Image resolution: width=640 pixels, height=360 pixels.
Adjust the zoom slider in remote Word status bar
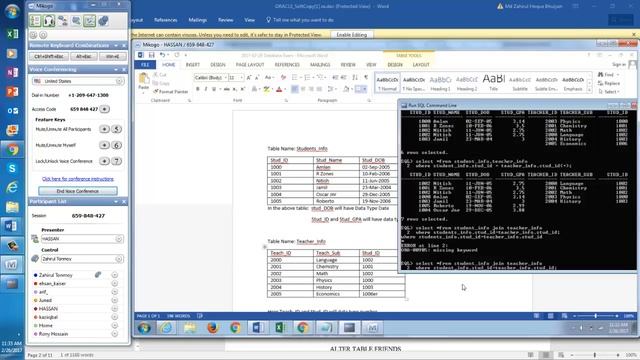tap(596, 316)
